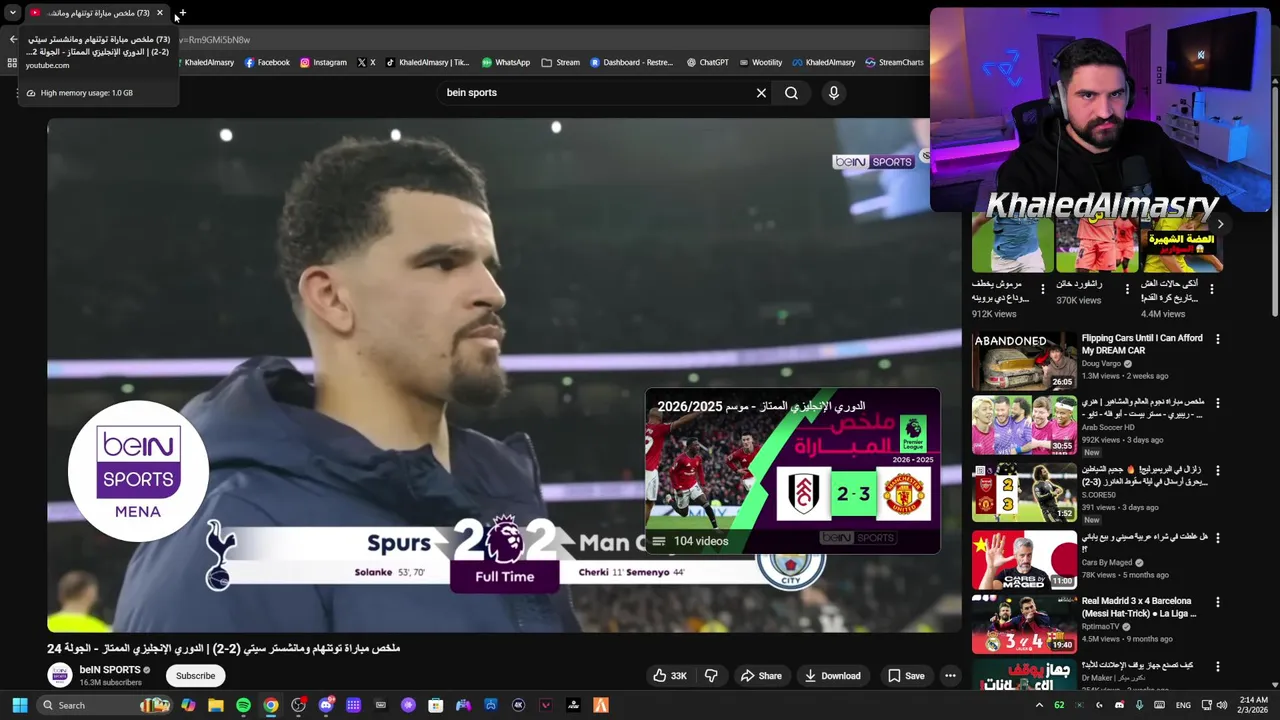1280x720 pixels.
Task: Dislike the video
Action: point(711,676)
